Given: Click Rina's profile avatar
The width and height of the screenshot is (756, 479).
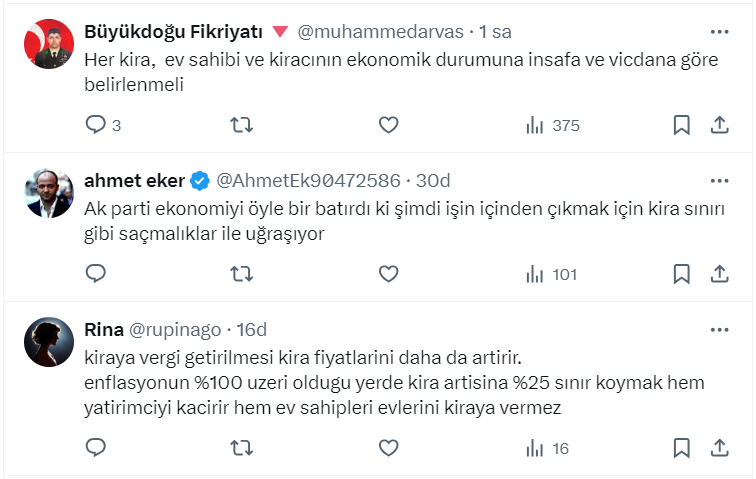Looking at the screenshot, I should pos(49,342).
